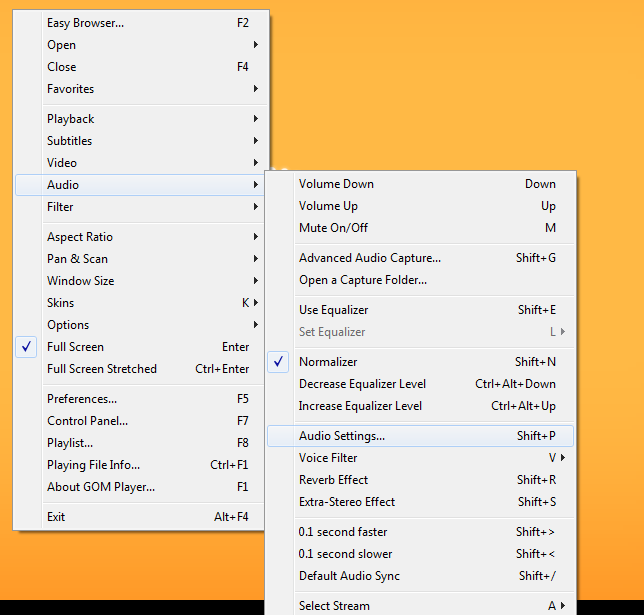
Task: Select Volume Down in the Audio menu
Action: click(336, 184)
